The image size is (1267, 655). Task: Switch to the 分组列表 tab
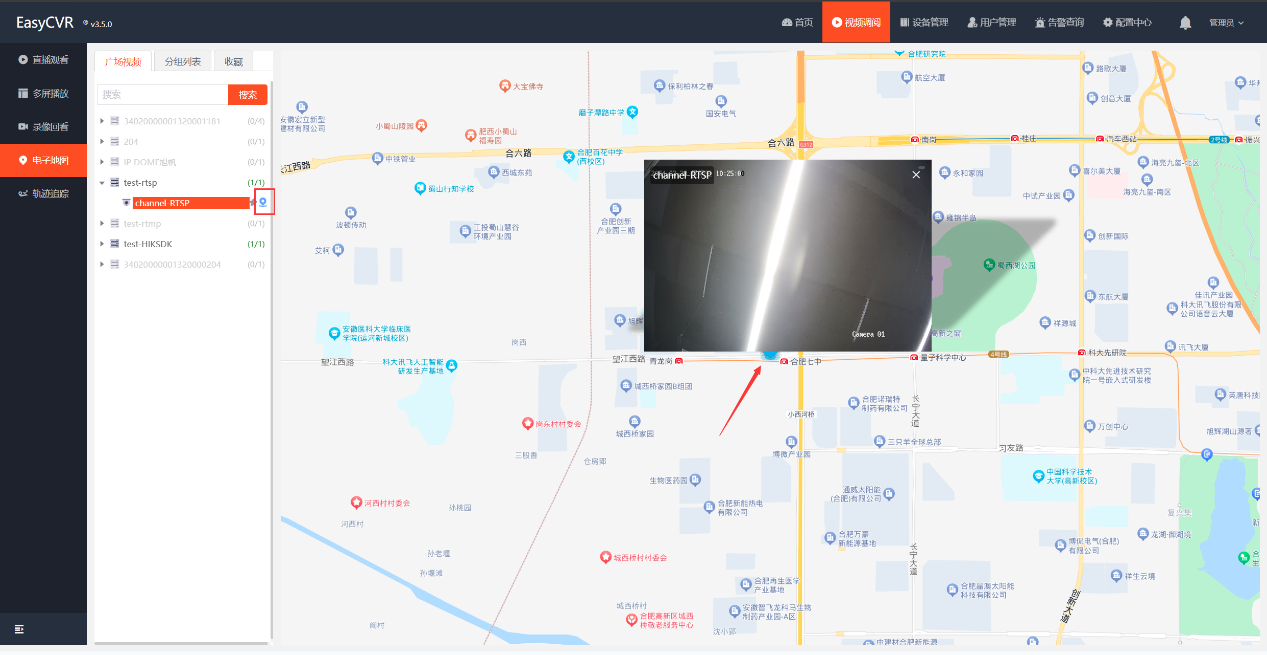click(x=182, y=62)
